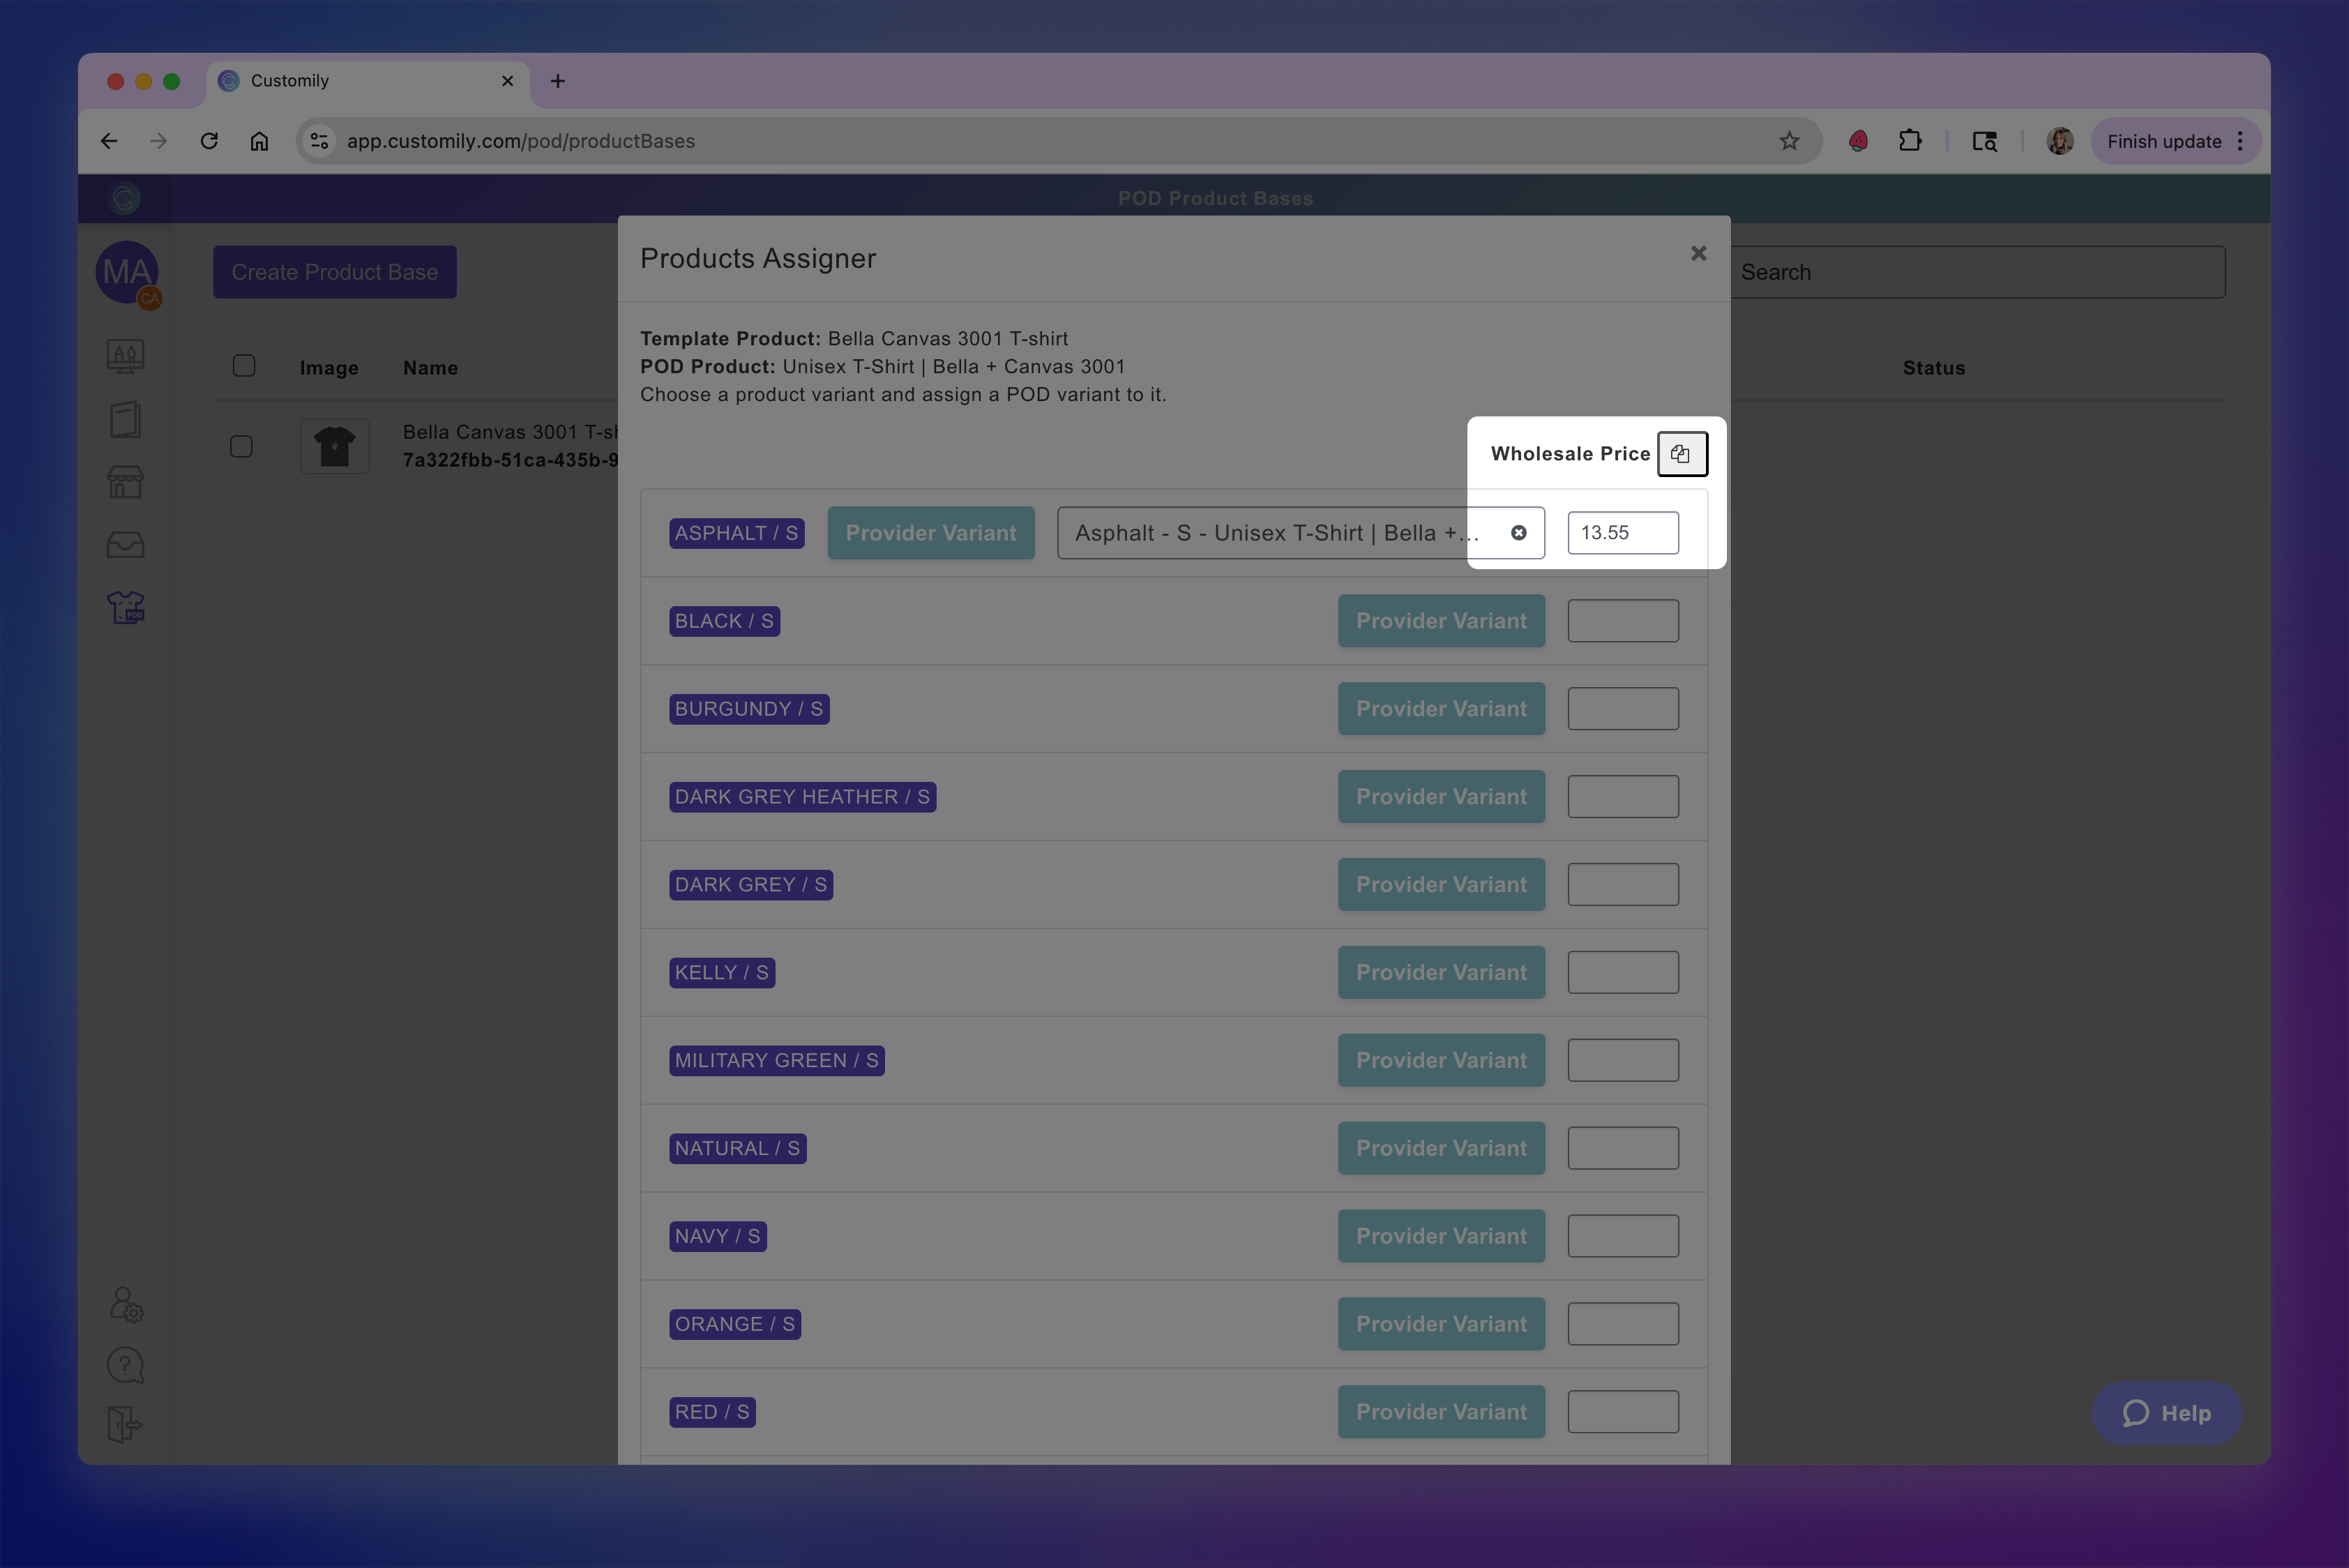Screen dimensions: 2349x1568
Task: Open a new browser tab
Action: point(558,81)
